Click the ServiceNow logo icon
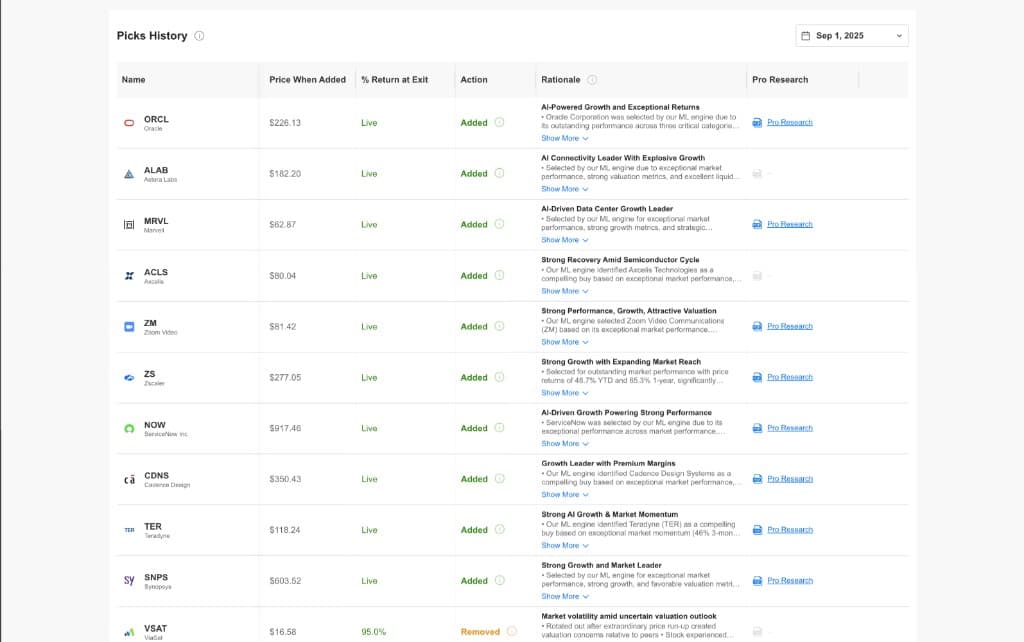This screenshot has width=1024, height=642. [129, 428]
